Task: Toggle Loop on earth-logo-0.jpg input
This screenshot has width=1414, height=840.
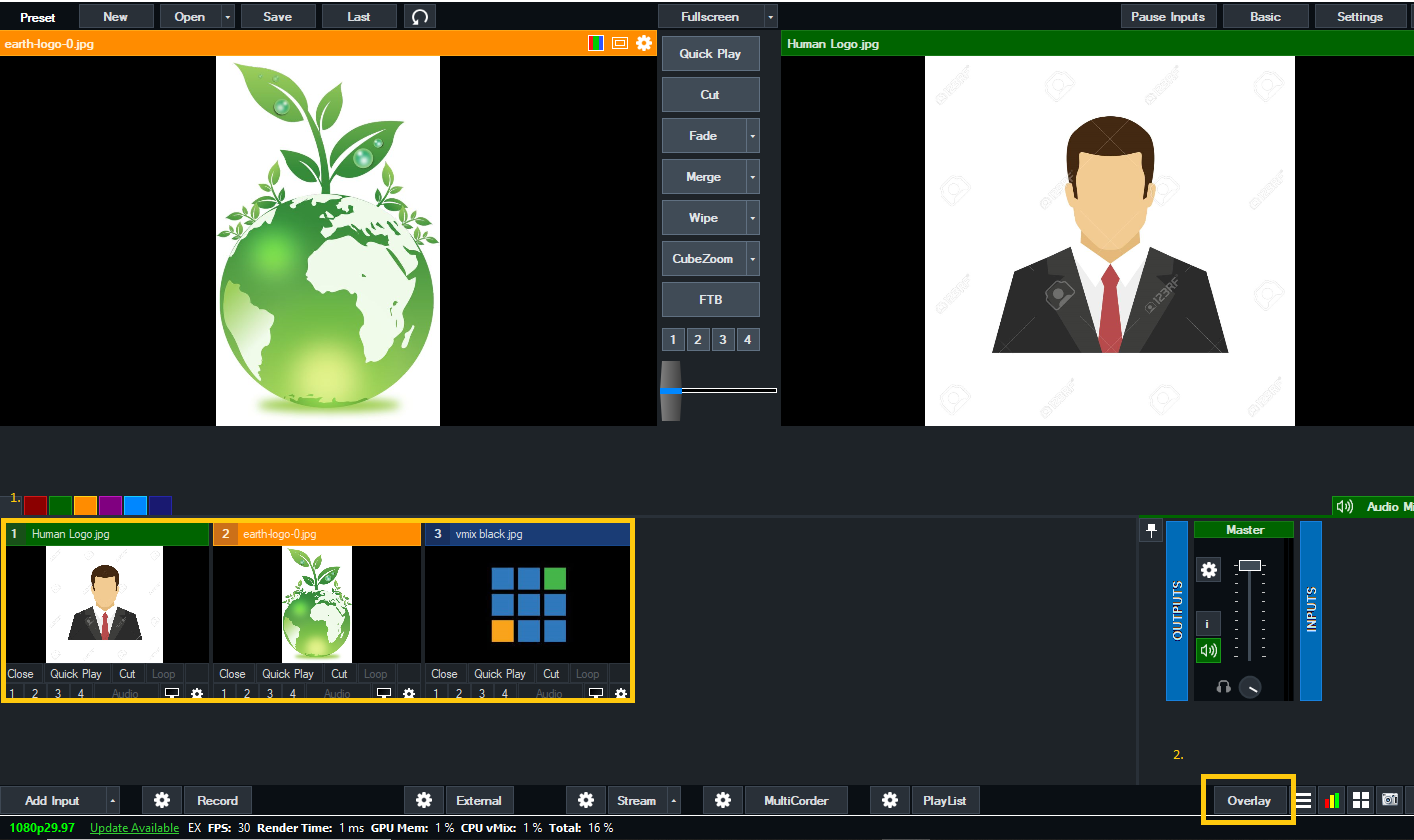Action: (375, 674)
